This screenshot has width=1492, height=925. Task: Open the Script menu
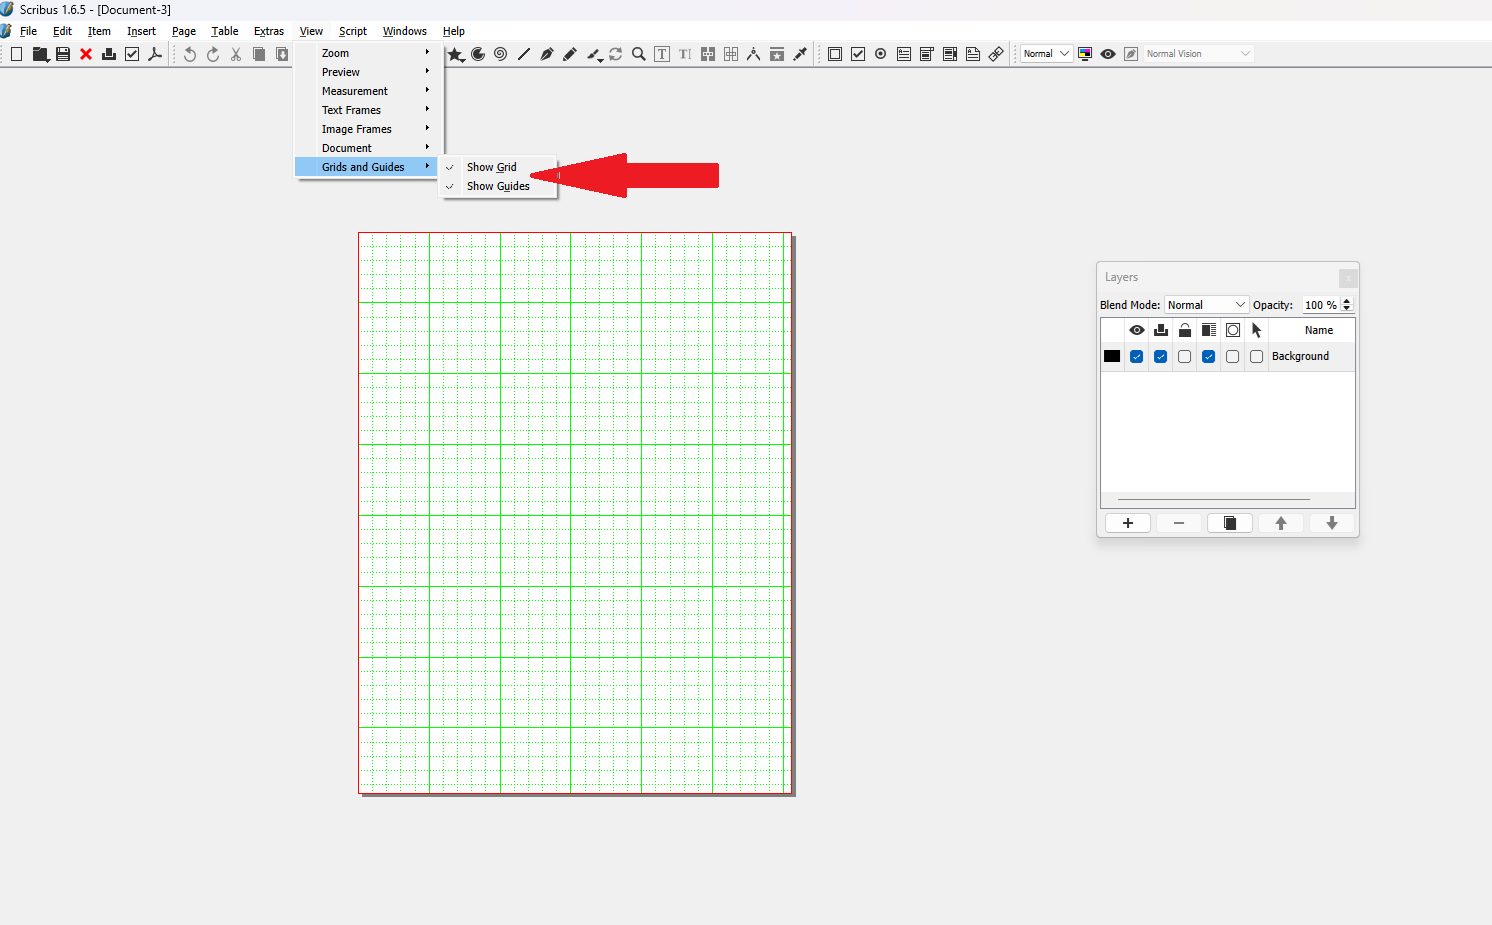pos(353,31)
